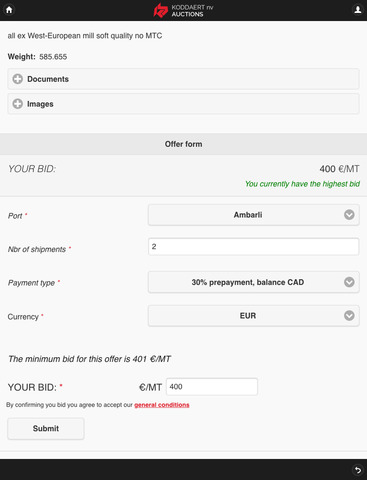Focus the YOUR BID amount field
367x480 pixels.
pos(212,387)
